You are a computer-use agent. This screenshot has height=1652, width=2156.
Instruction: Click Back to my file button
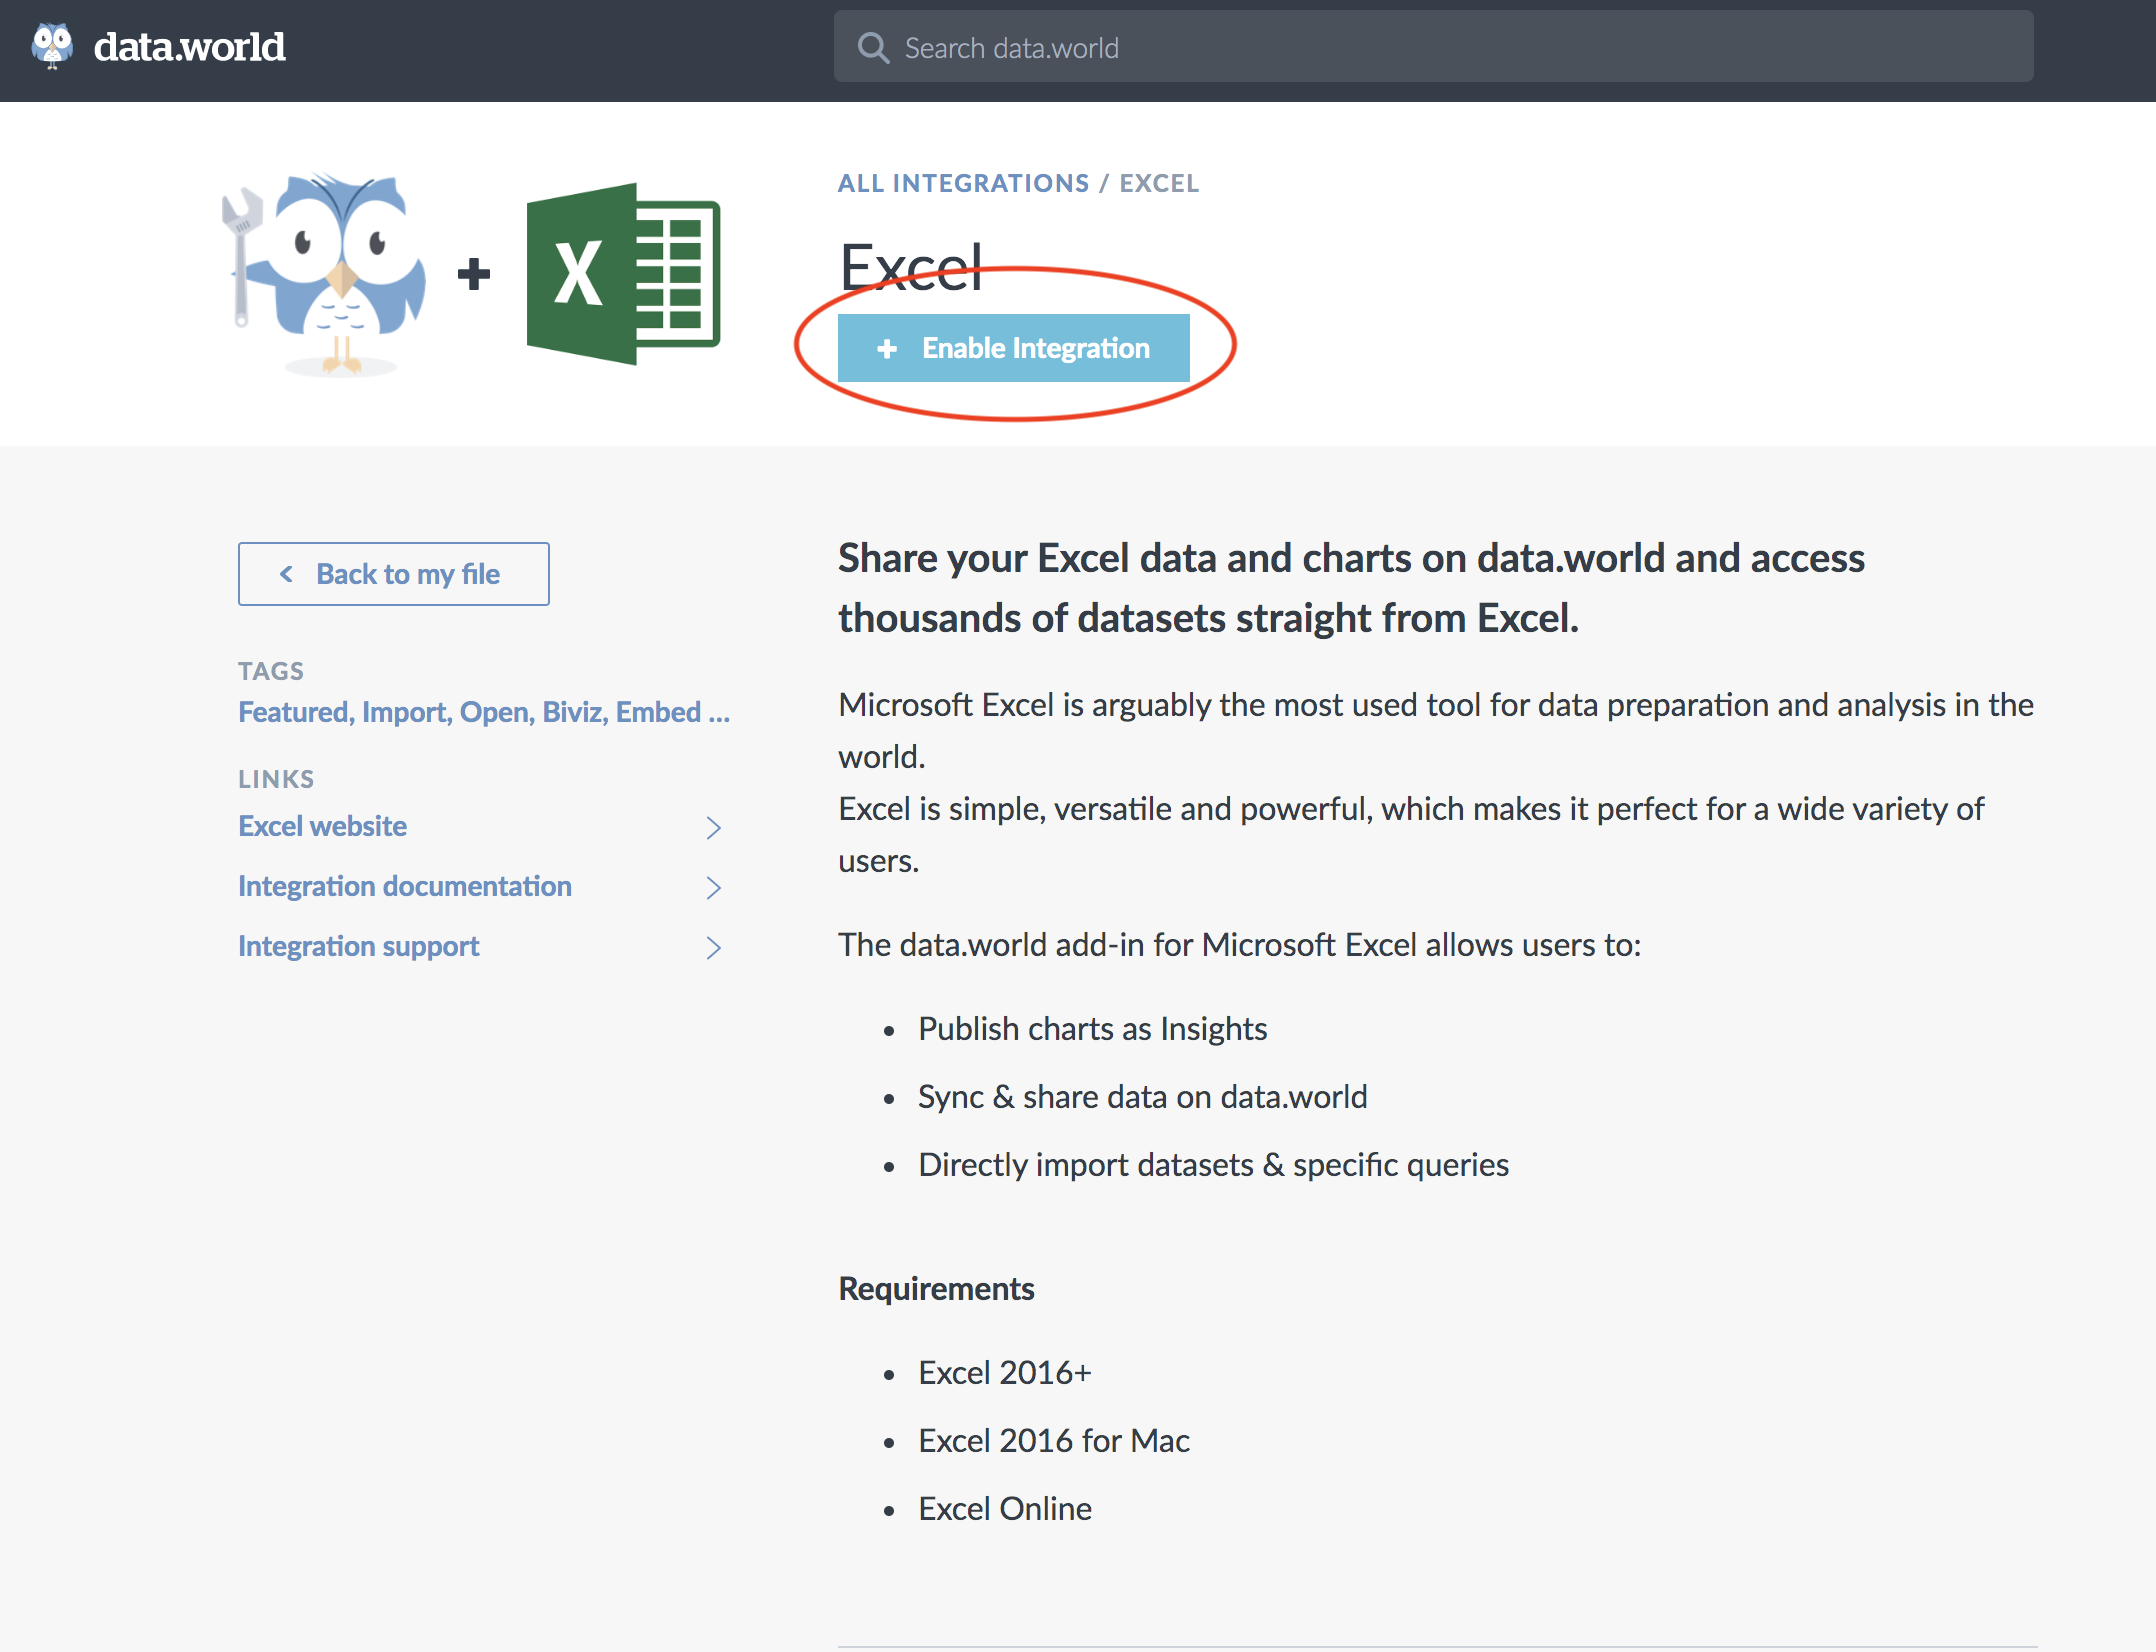click(393, 574)
